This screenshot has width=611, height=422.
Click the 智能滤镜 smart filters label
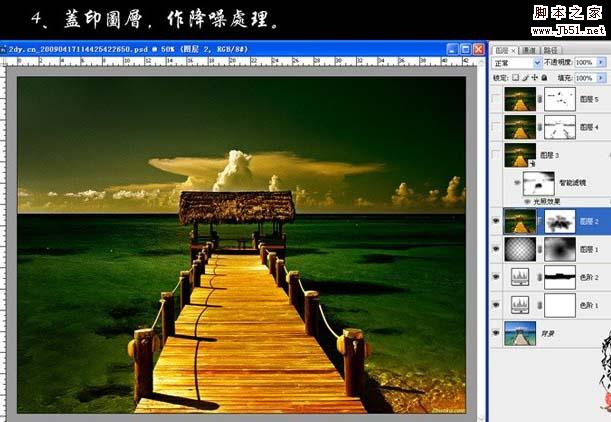[x=572, y=182]
